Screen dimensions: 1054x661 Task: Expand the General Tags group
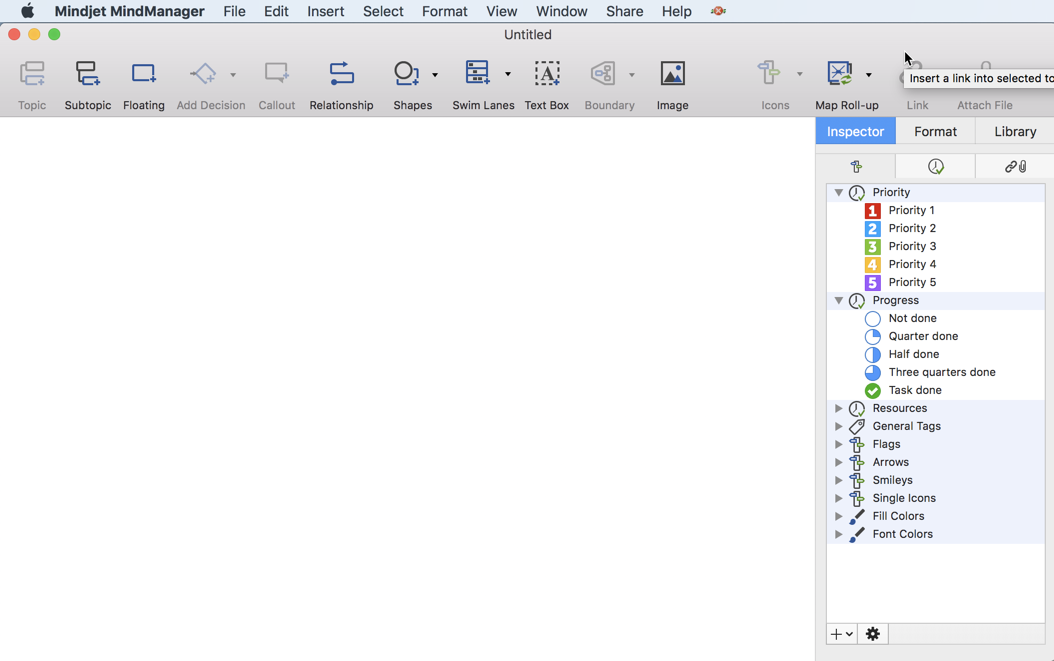coord(838,426)
